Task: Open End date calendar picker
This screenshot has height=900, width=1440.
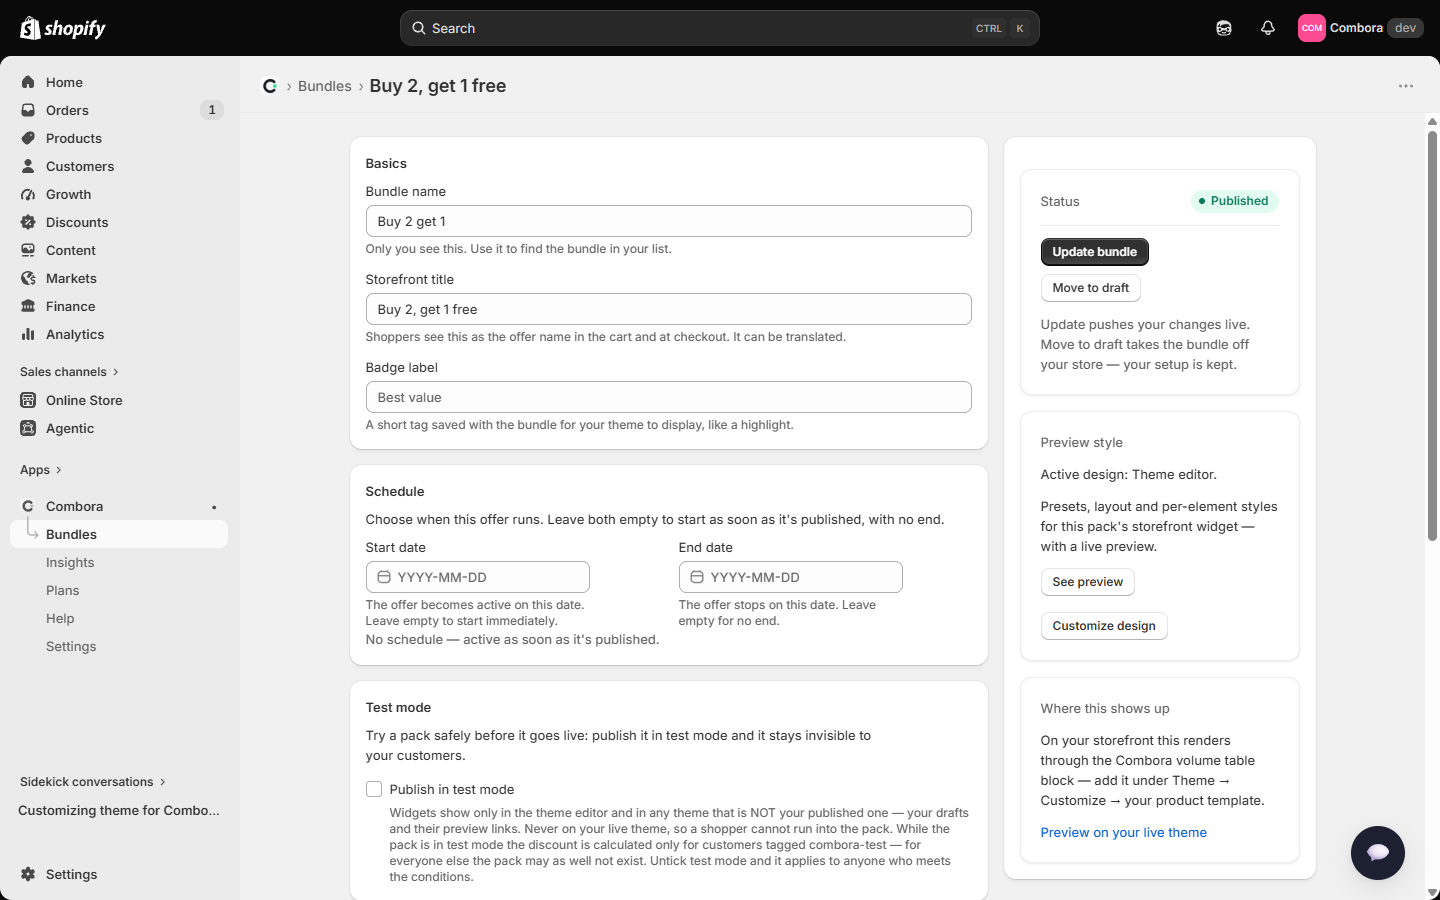Action: click(697, 577)
